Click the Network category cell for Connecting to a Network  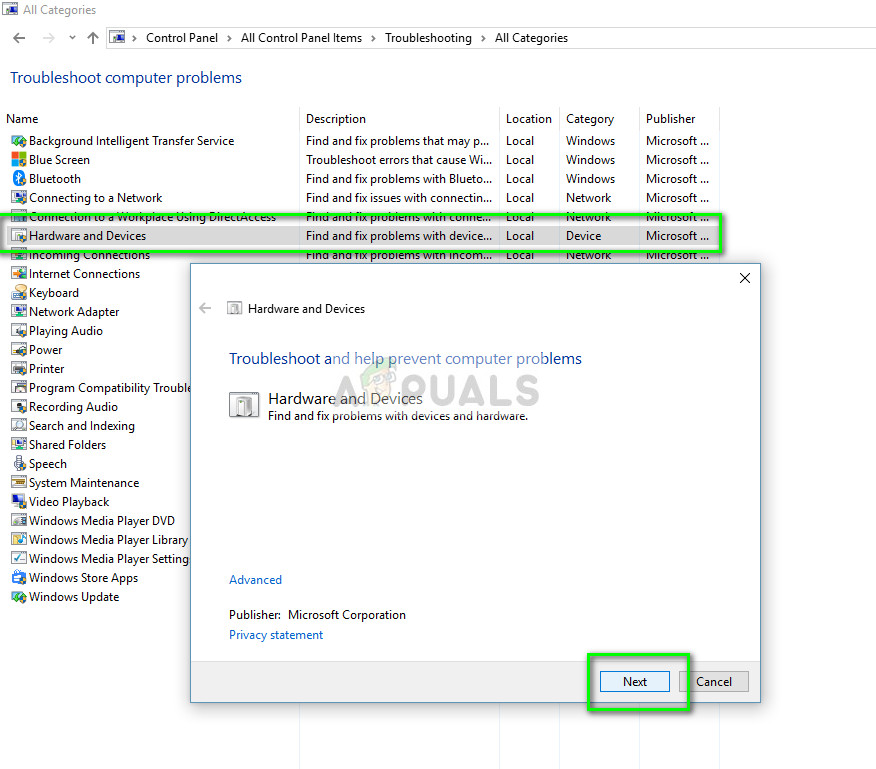tap(588, 198)
